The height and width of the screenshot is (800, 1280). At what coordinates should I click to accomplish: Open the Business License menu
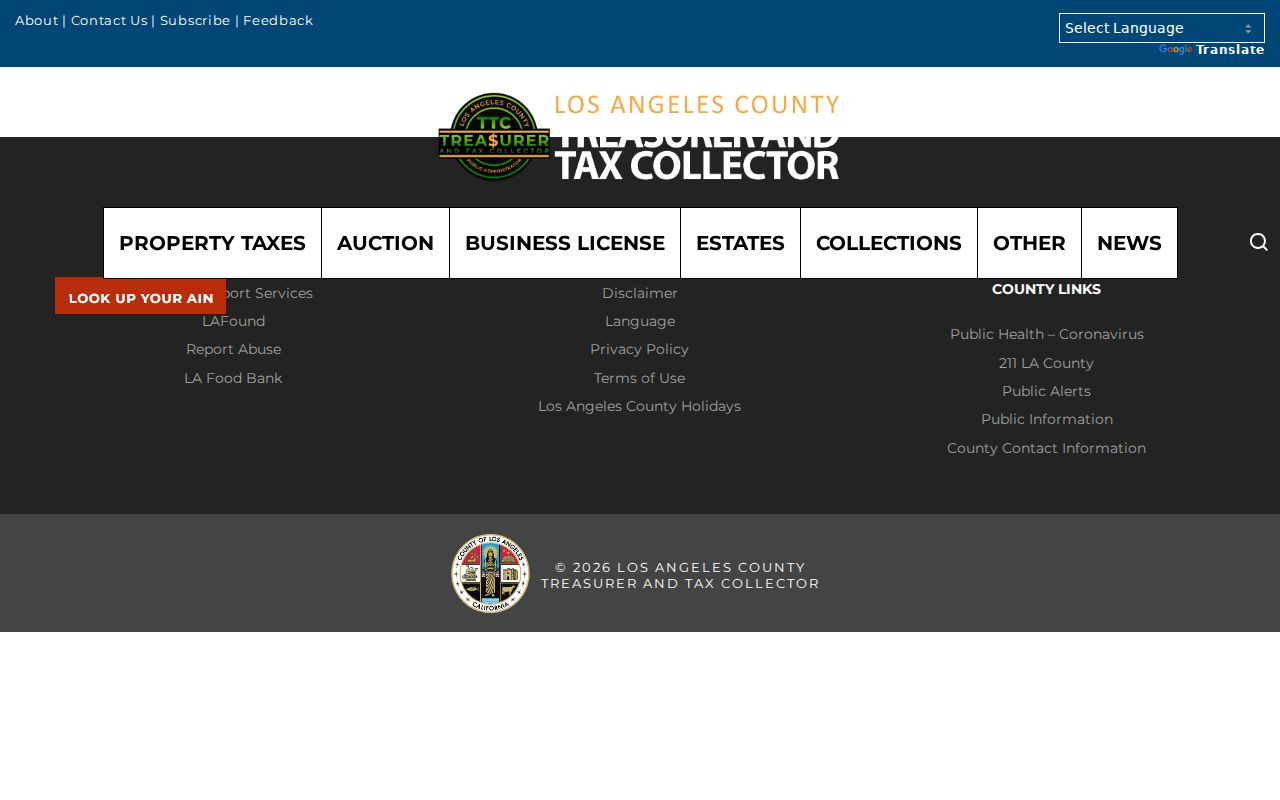coord(565,243)
